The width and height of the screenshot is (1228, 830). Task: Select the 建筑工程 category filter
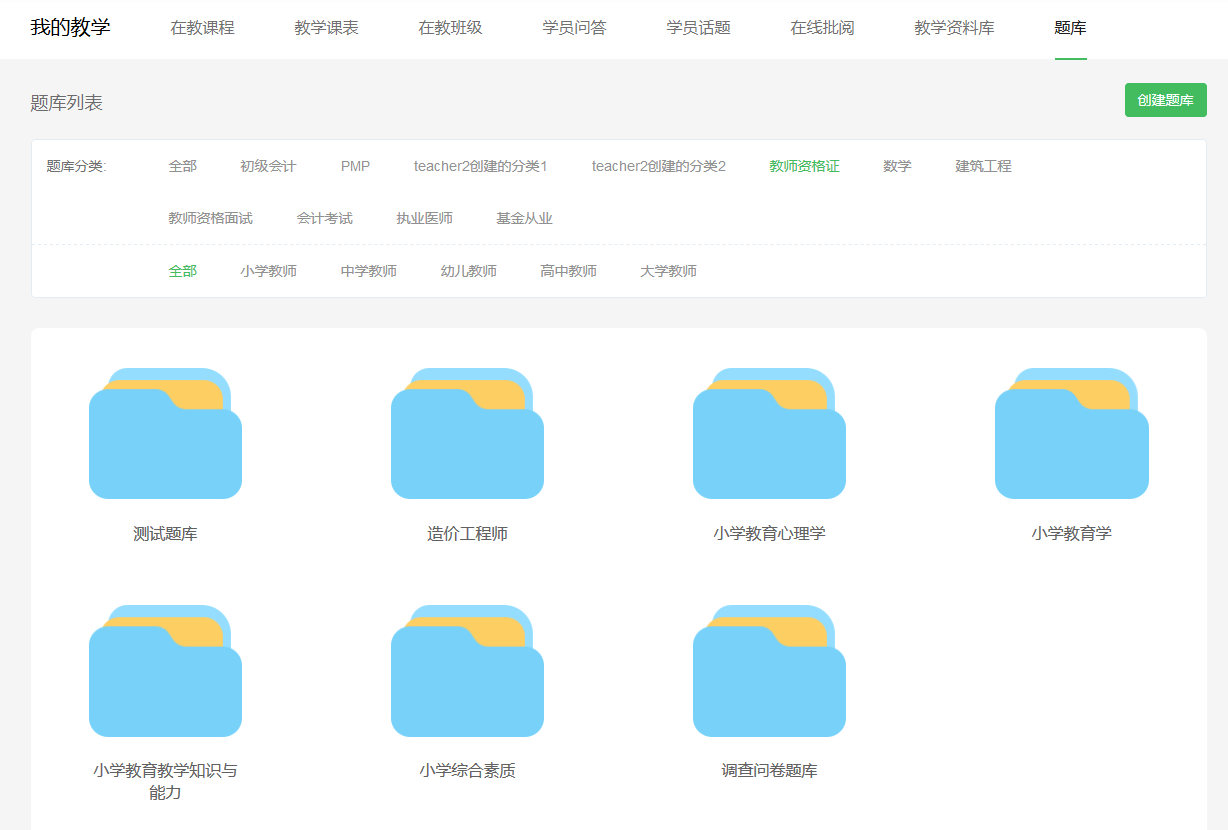point(983,166)
